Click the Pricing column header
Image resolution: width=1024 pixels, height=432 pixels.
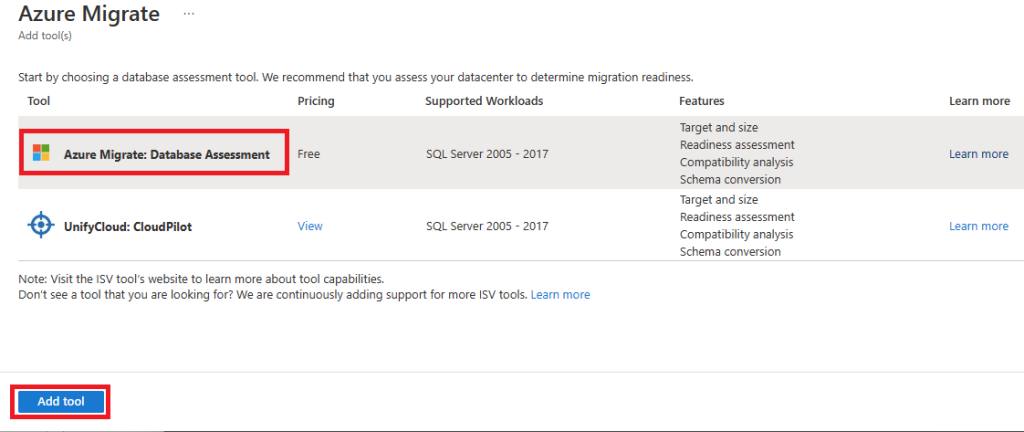click(316, 101)
